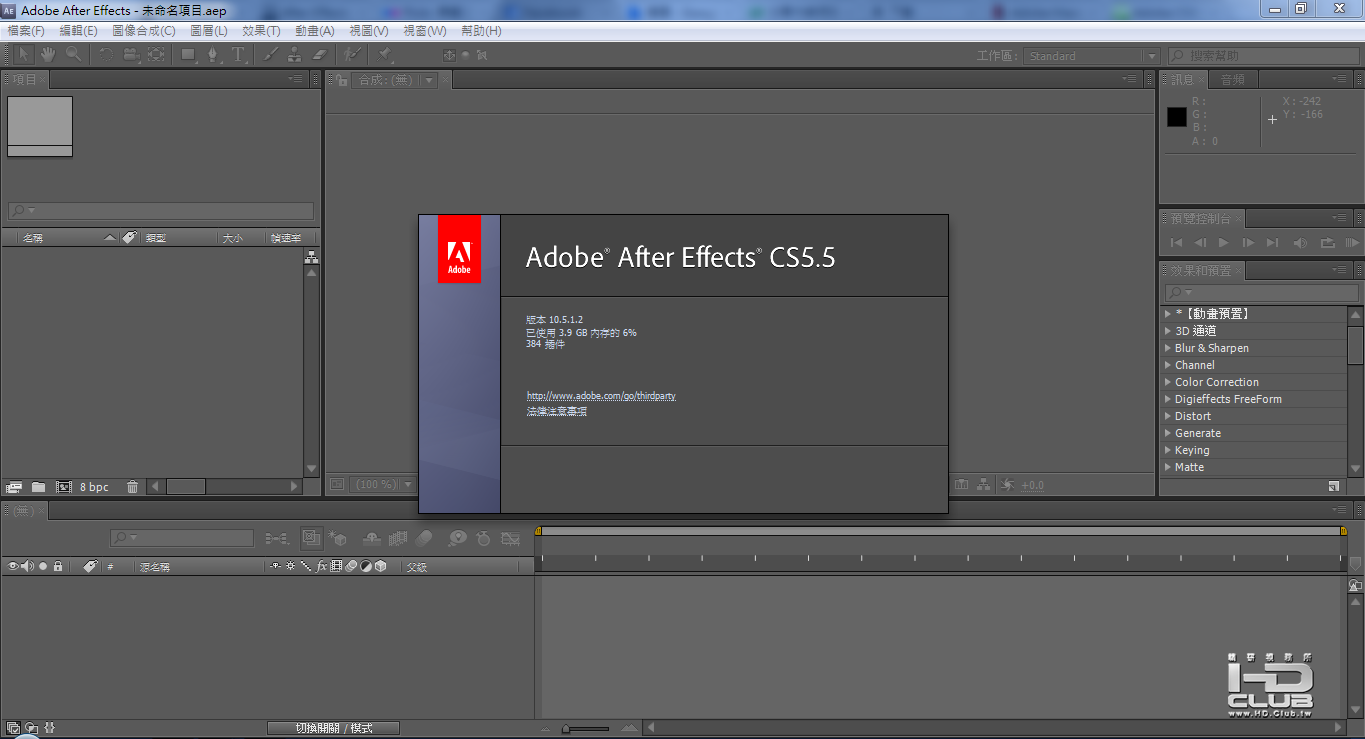Click 法律注意事項 link in About dialog
The height and width of the screenshot is (739, 1365).
[556, 411]
